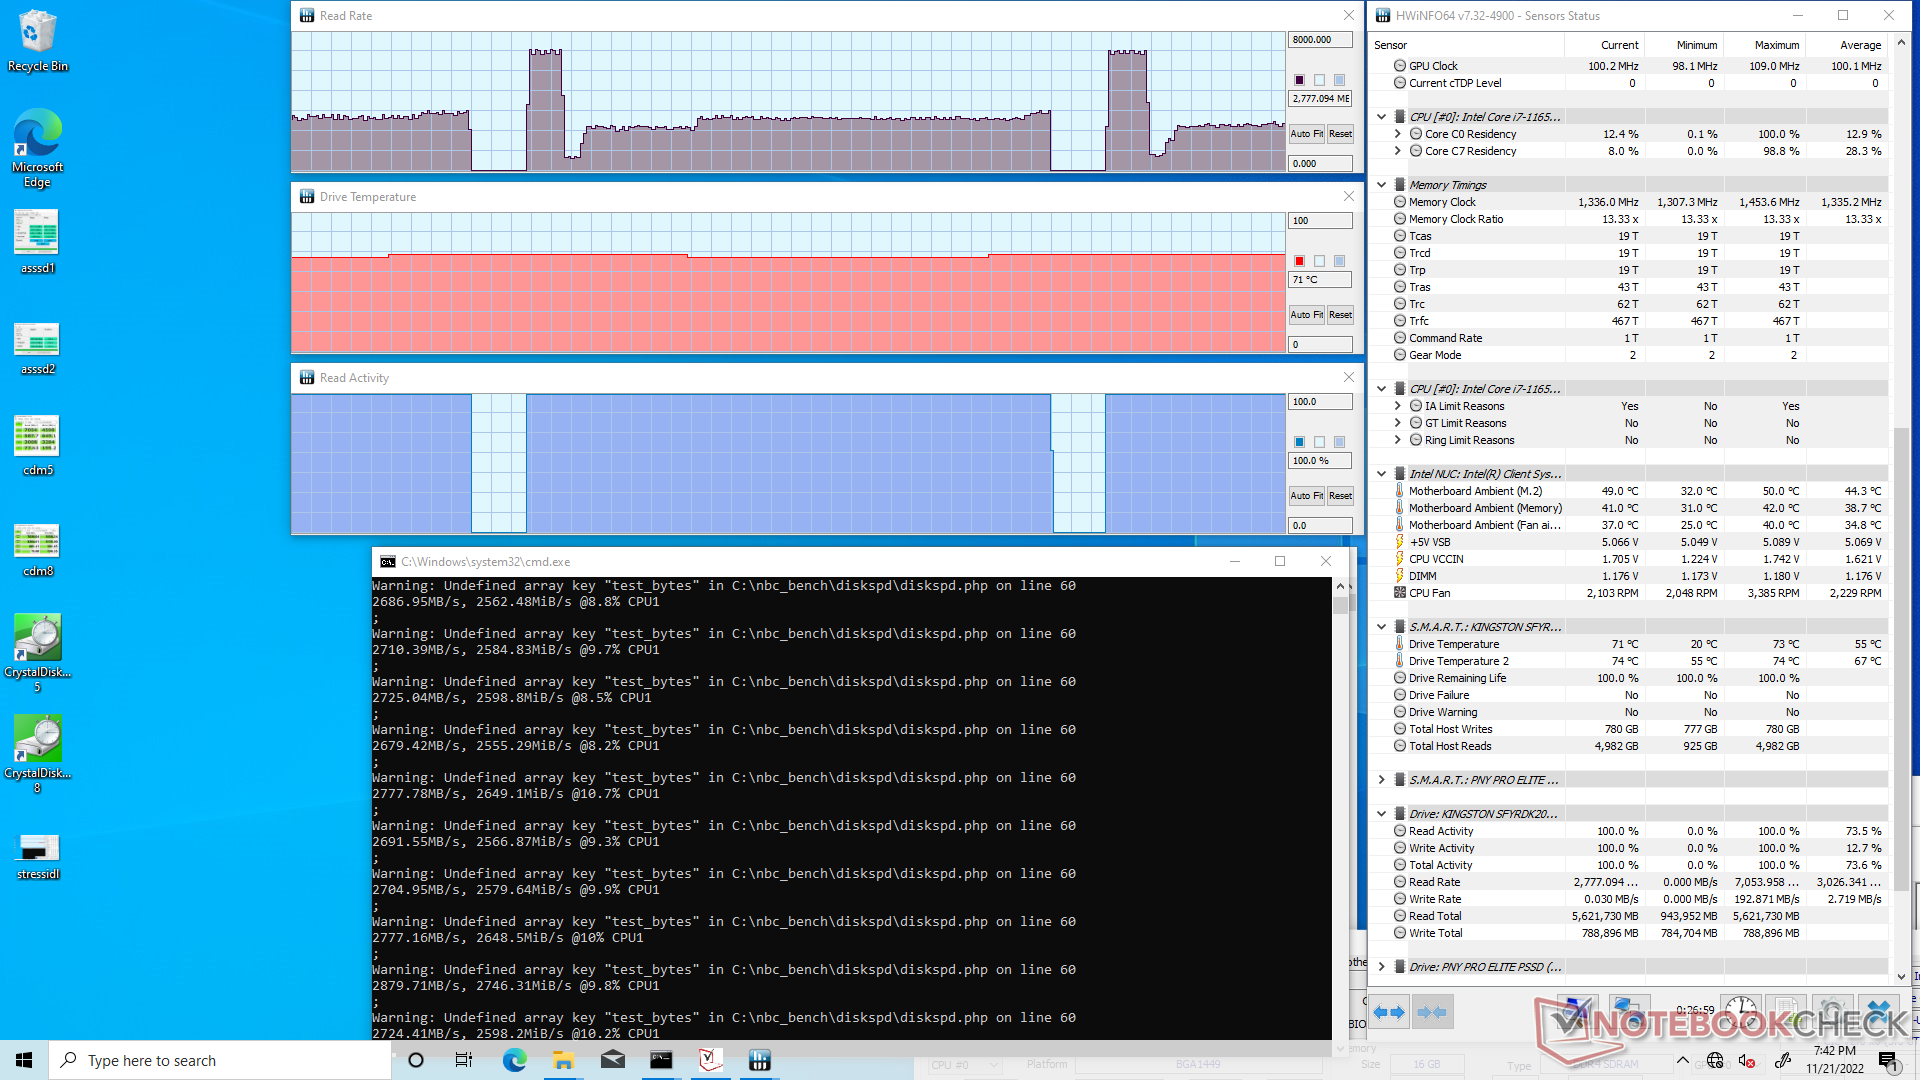The height and width of the screenshot is (1080, 1920).
Task: Expand the IA Limit Reasons row
Action: pos(1397,406)
